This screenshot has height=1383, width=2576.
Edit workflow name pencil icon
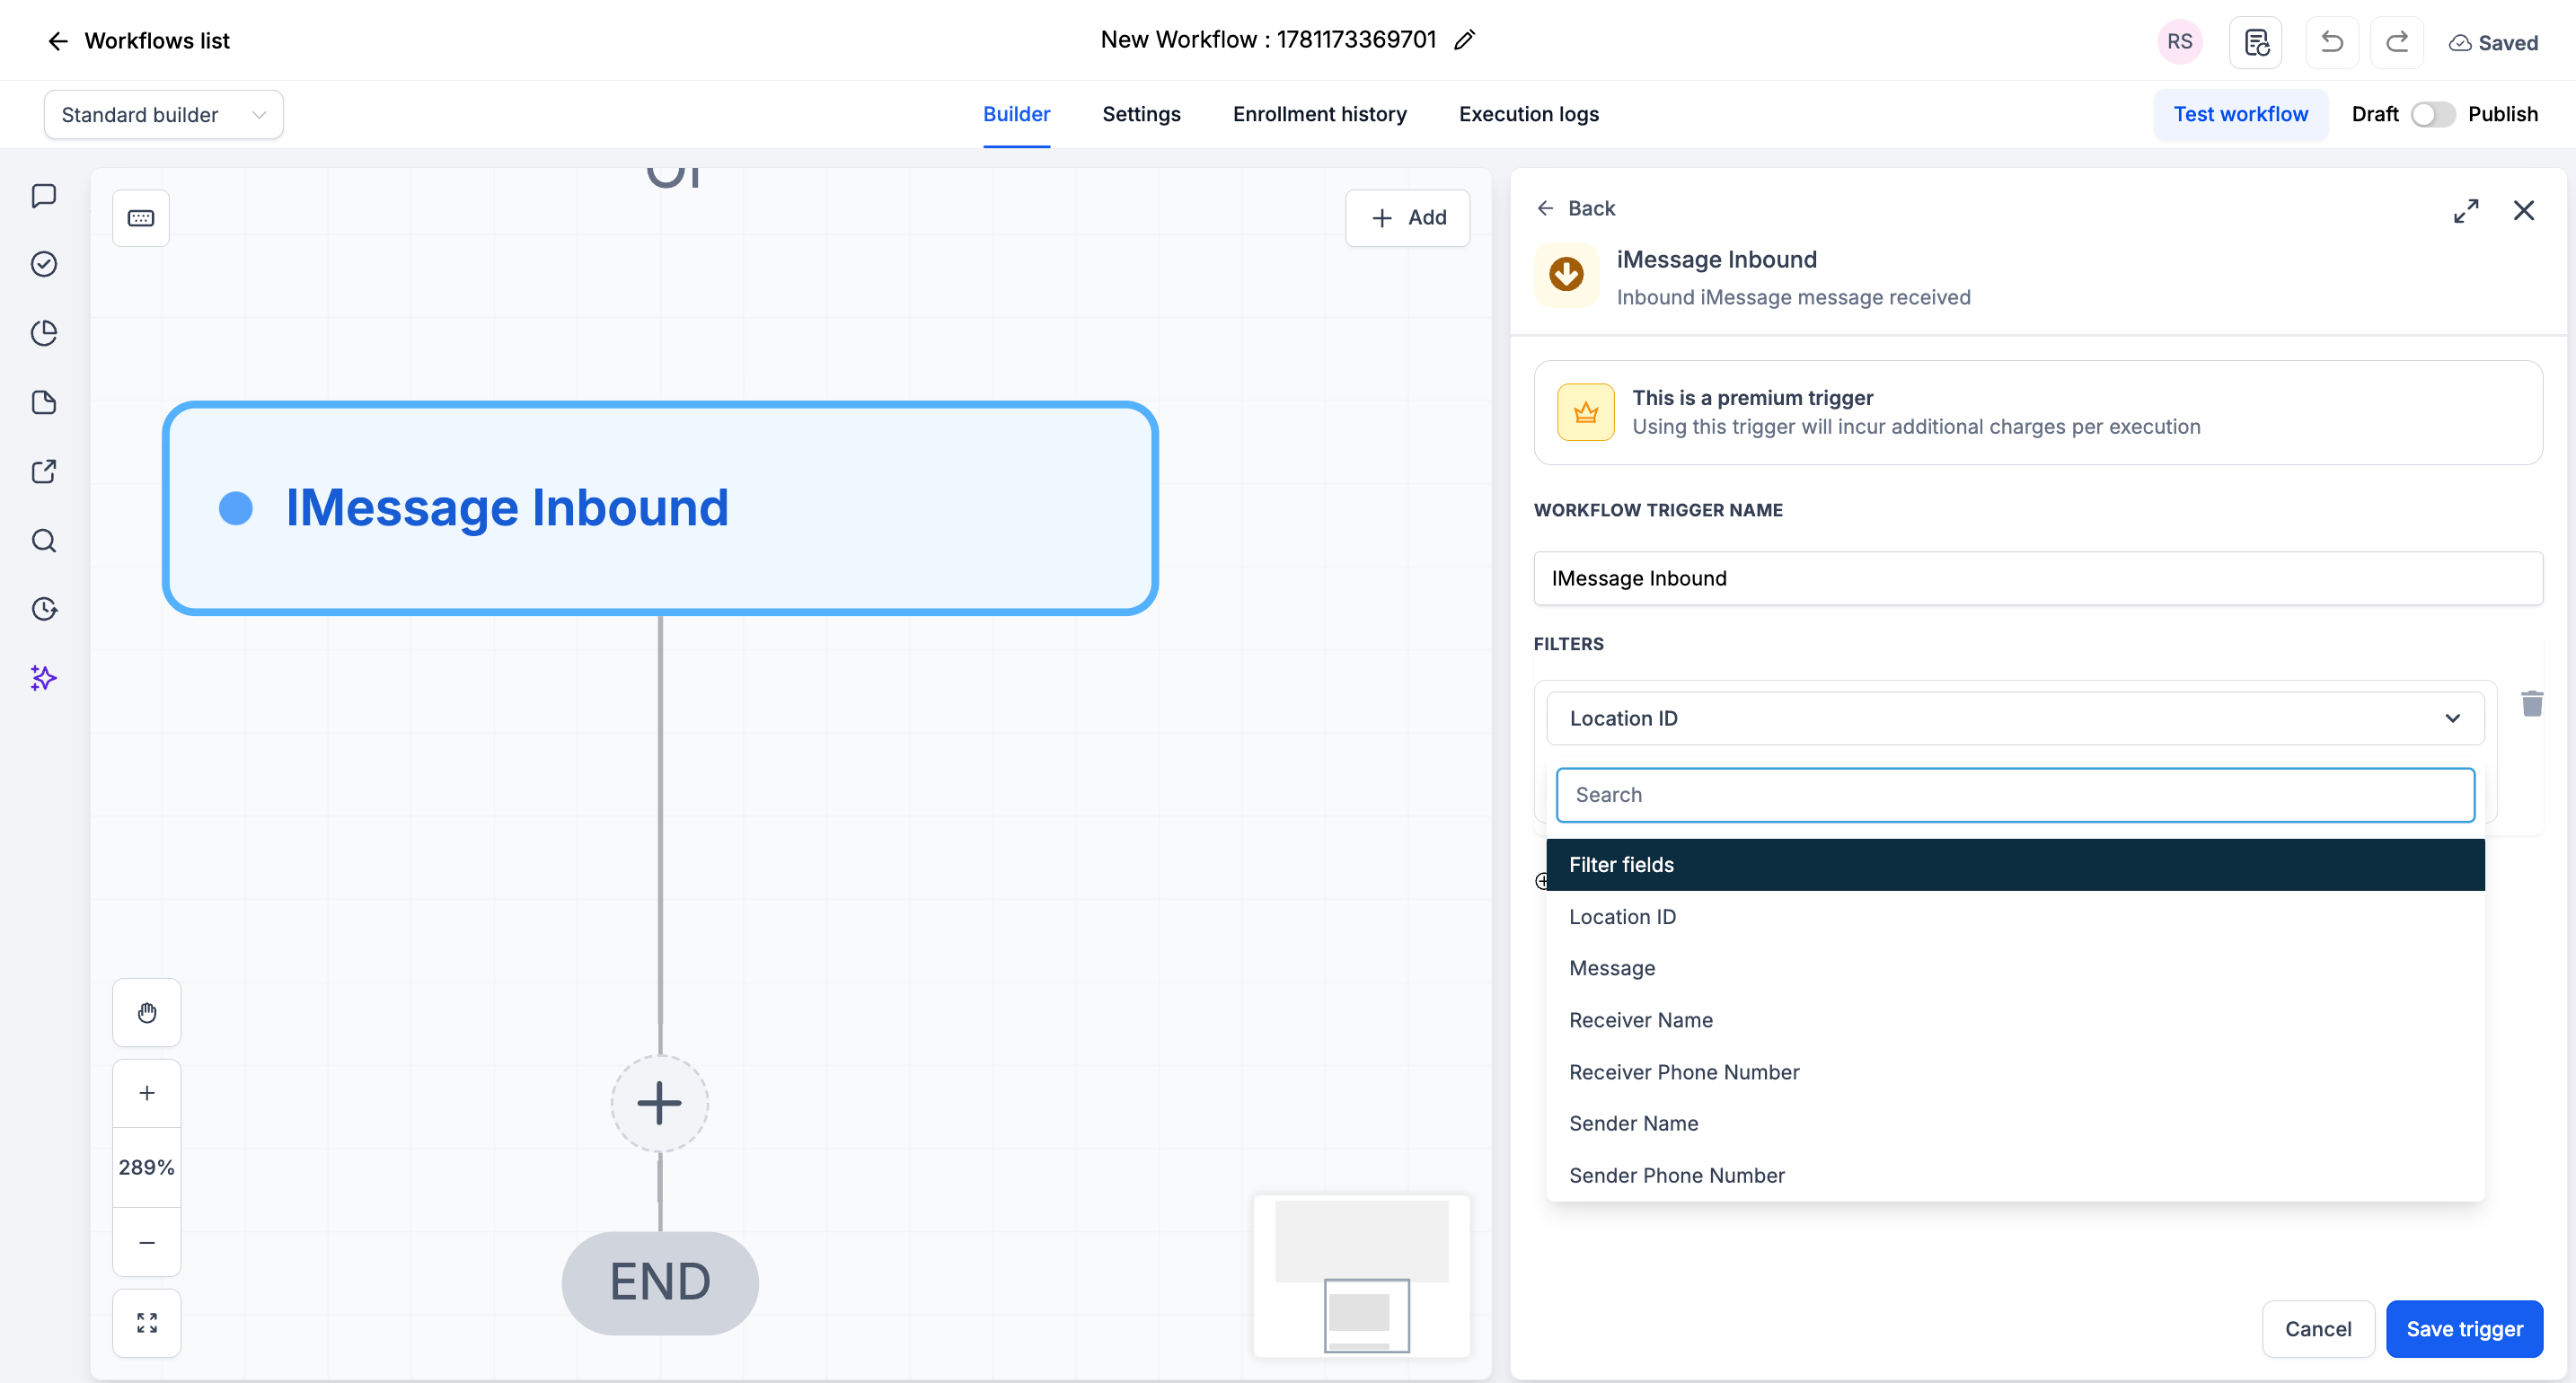(x=1465, y=40)
